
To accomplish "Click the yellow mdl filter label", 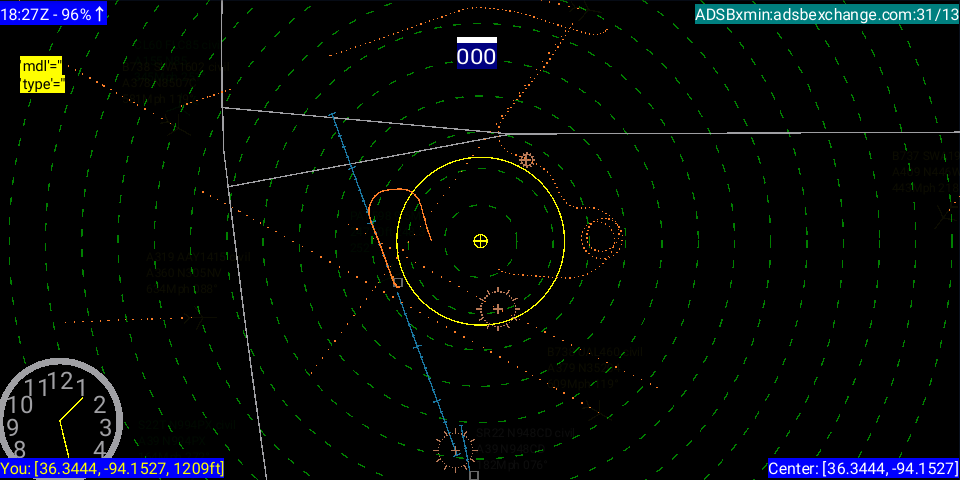I will 41,66.
